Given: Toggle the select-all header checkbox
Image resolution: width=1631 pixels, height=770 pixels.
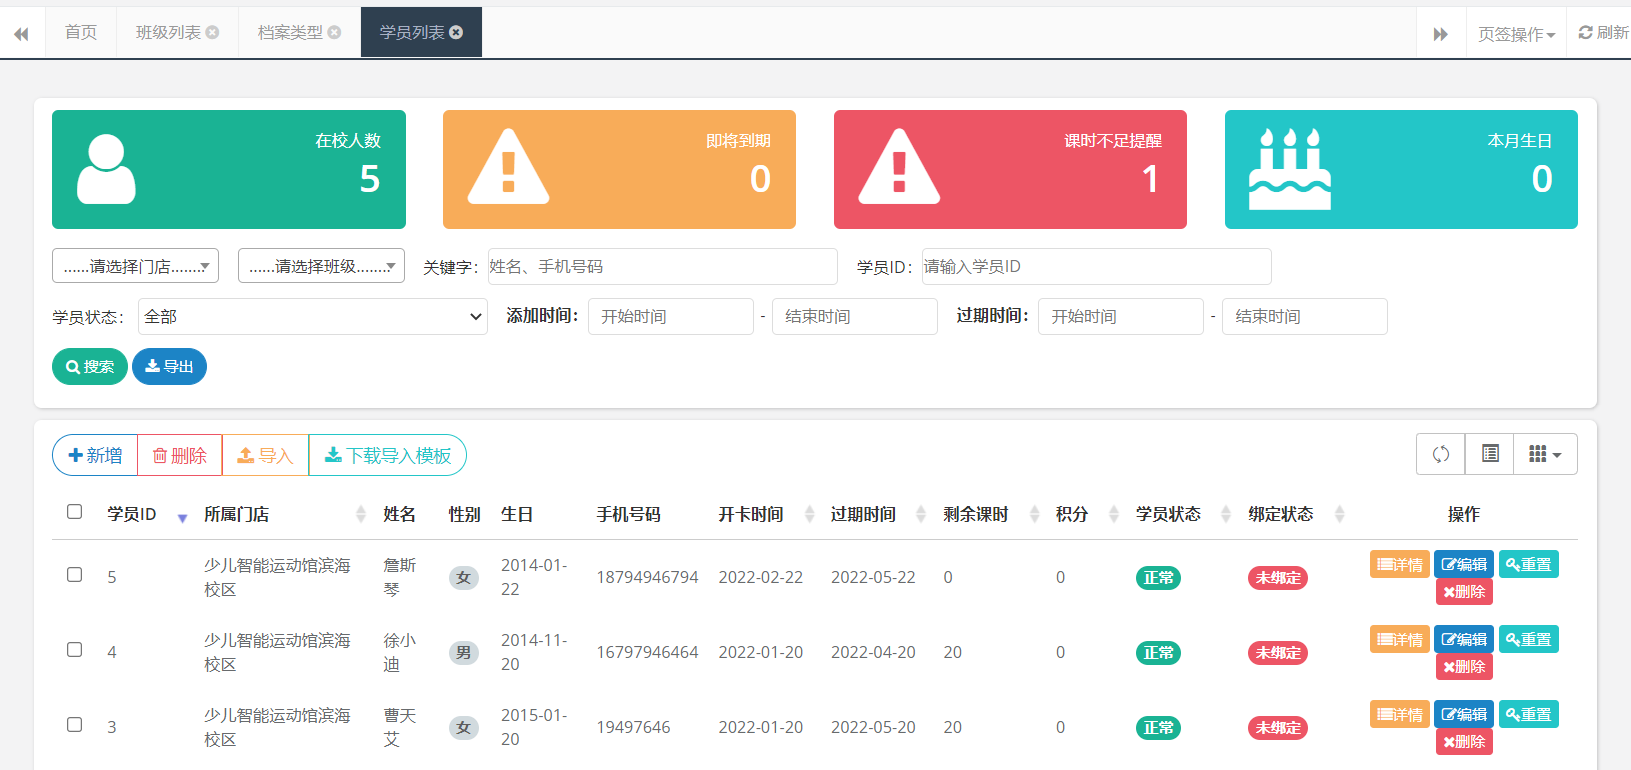Looking at the screenshot, I should [x=74, y=512].
